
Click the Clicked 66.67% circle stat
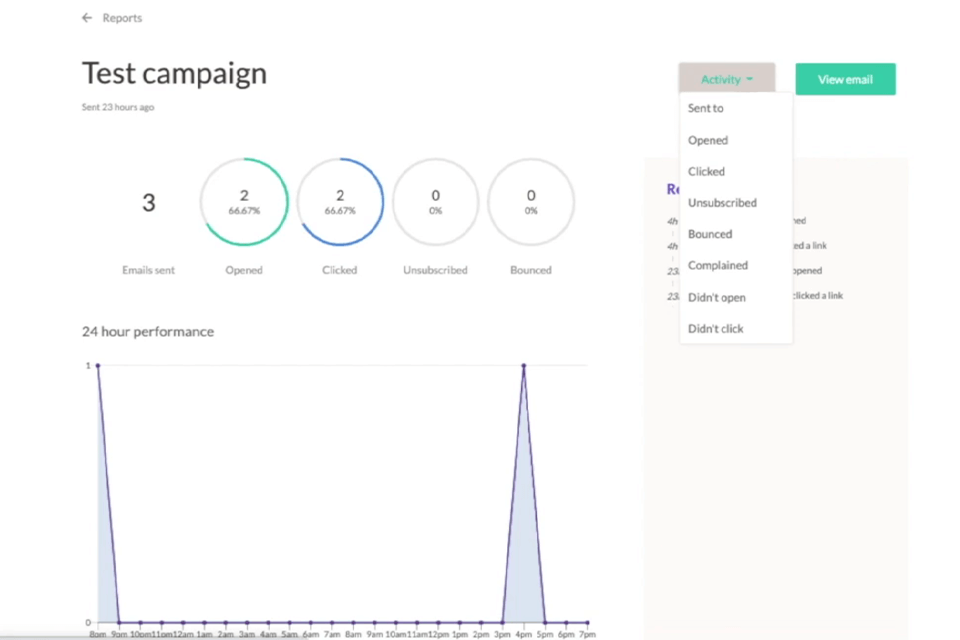coord(340,202)
